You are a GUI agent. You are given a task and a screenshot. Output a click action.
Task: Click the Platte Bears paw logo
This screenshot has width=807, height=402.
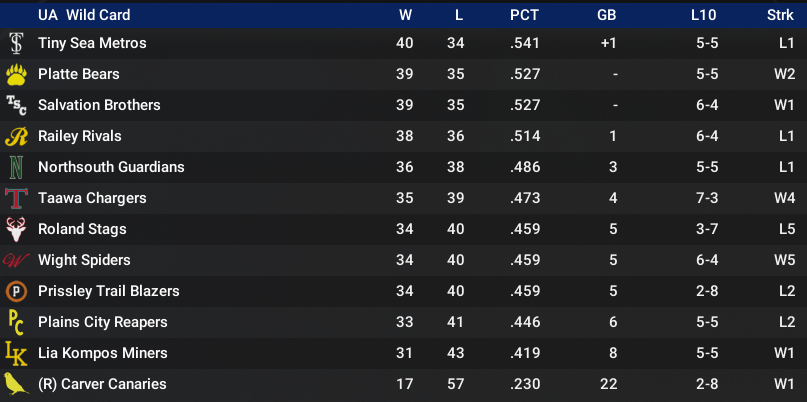[x=16, y=74]
